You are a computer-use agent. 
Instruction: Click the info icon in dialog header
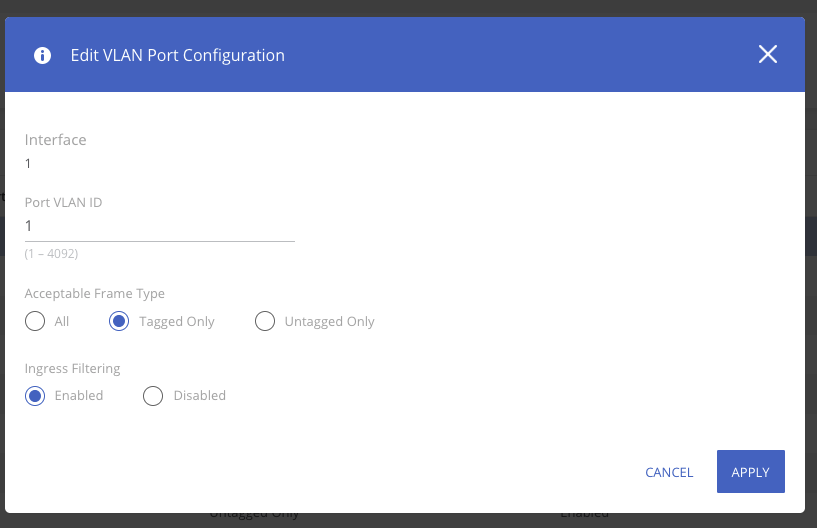[42, 55]
